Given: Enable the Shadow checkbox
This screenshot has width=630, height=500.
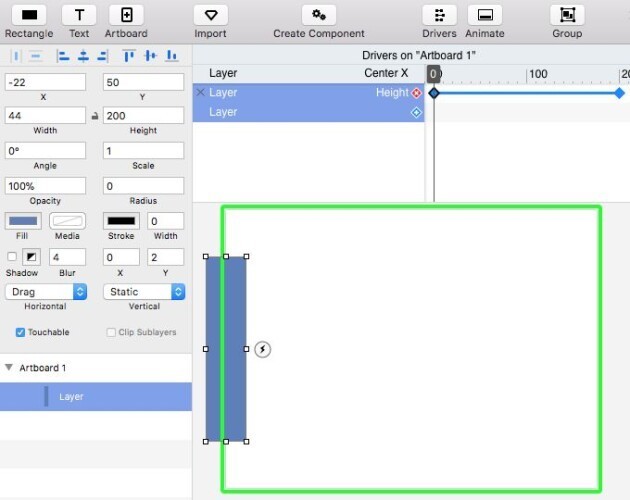Looking at the screenshot, I should click(12, 256).
